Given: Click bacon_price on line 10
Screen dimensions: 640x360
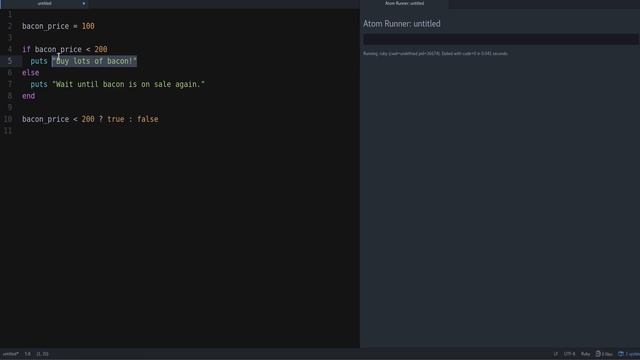Looking at the screenshot, I should point(46,119).
